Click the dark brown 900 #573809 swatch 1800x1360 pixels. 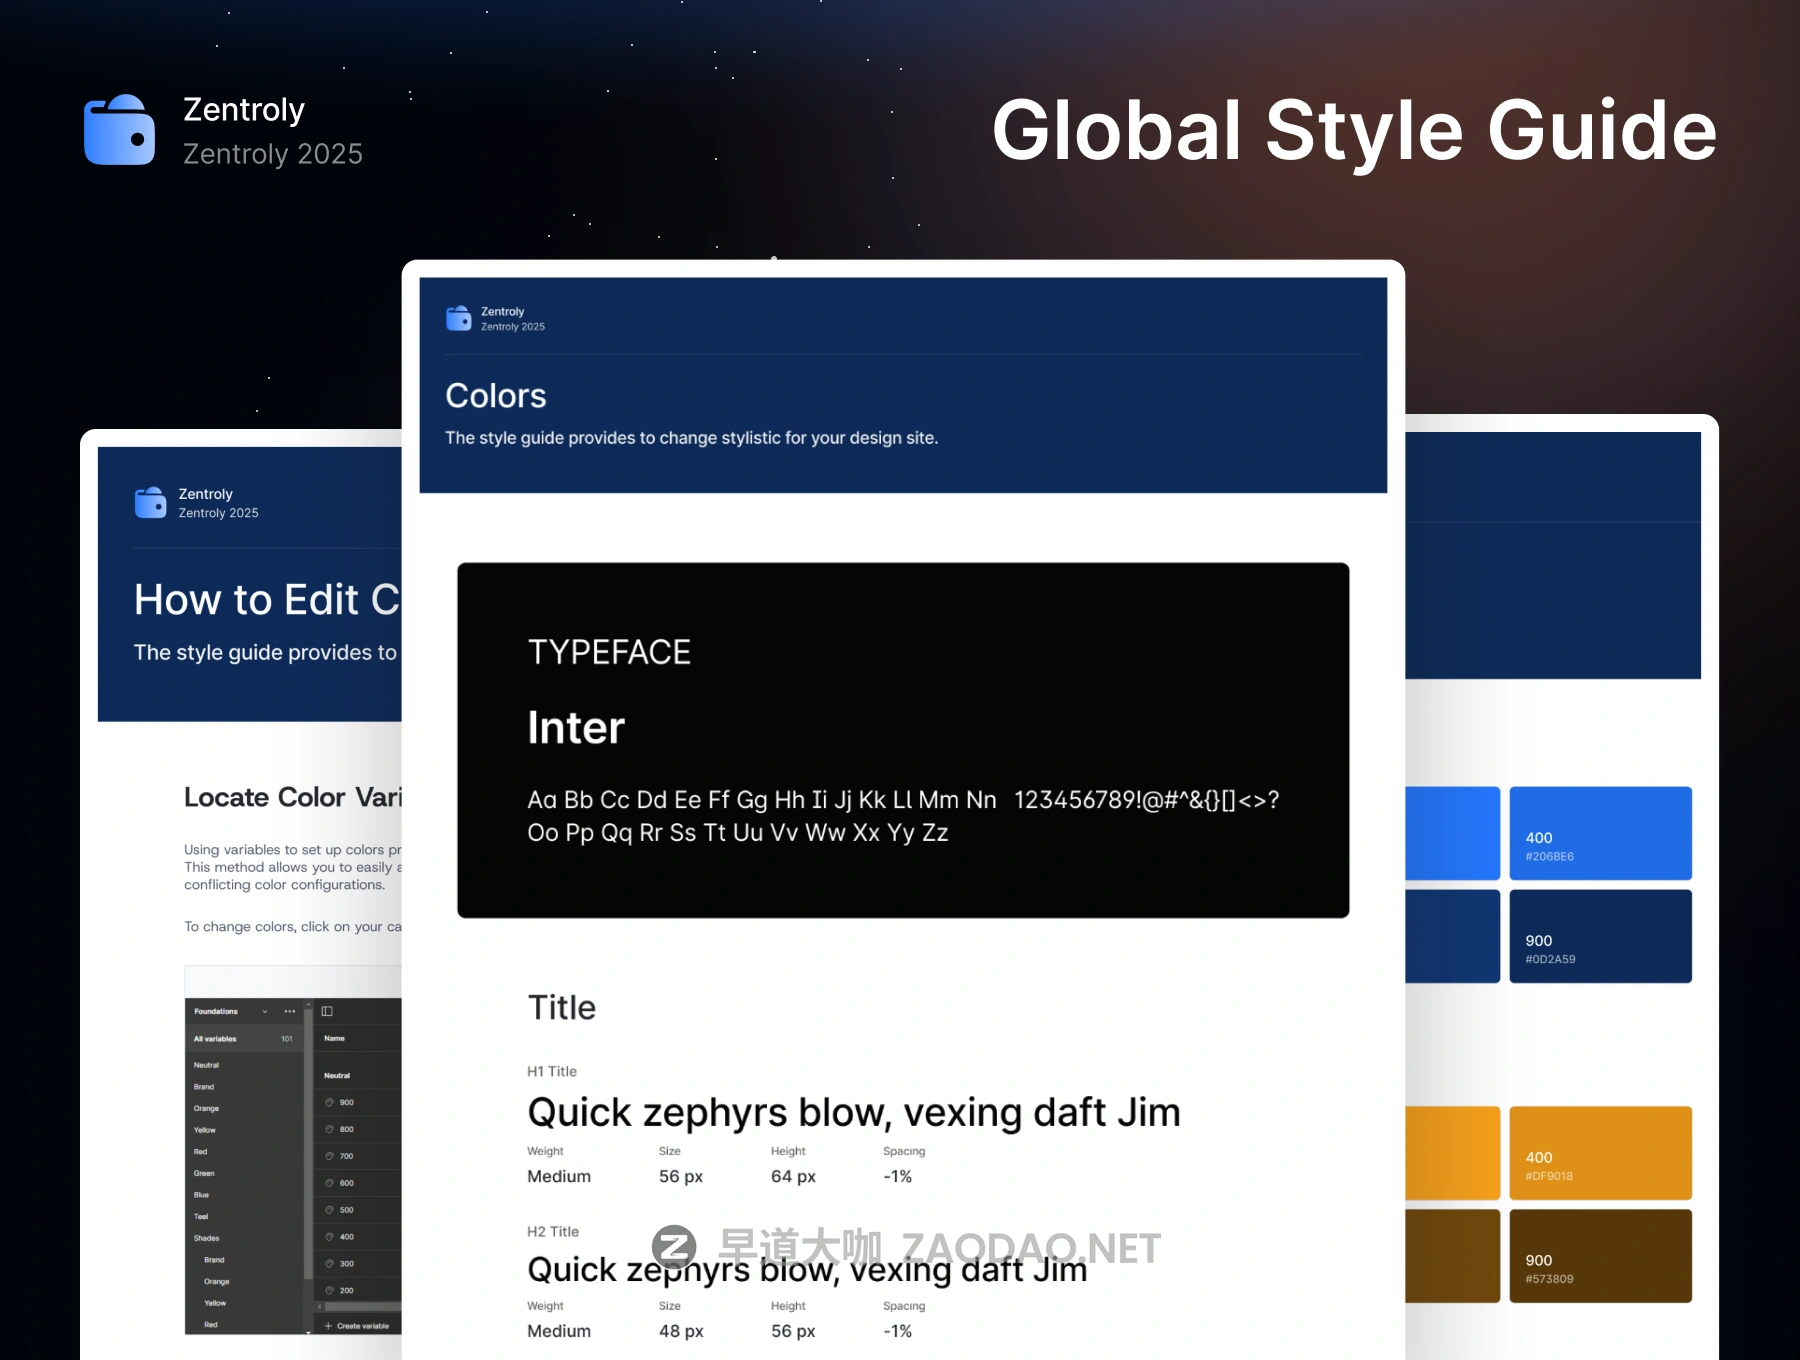(1600, 1256)
